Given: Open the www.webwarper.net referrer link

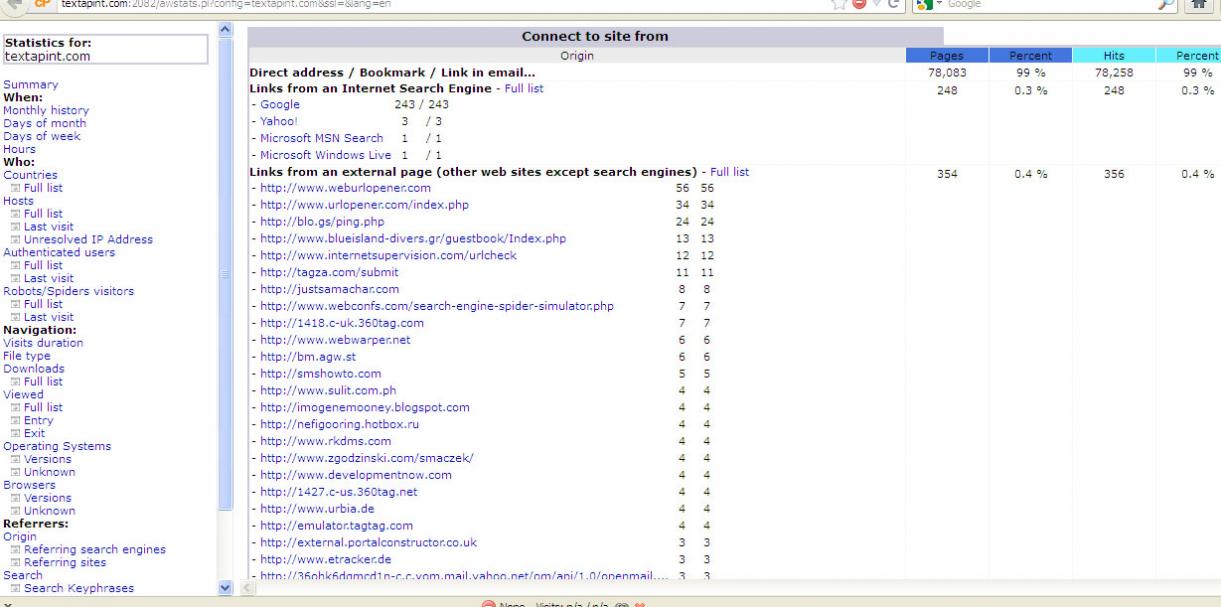Looking at the screenshot, I should tap(334, 340).
